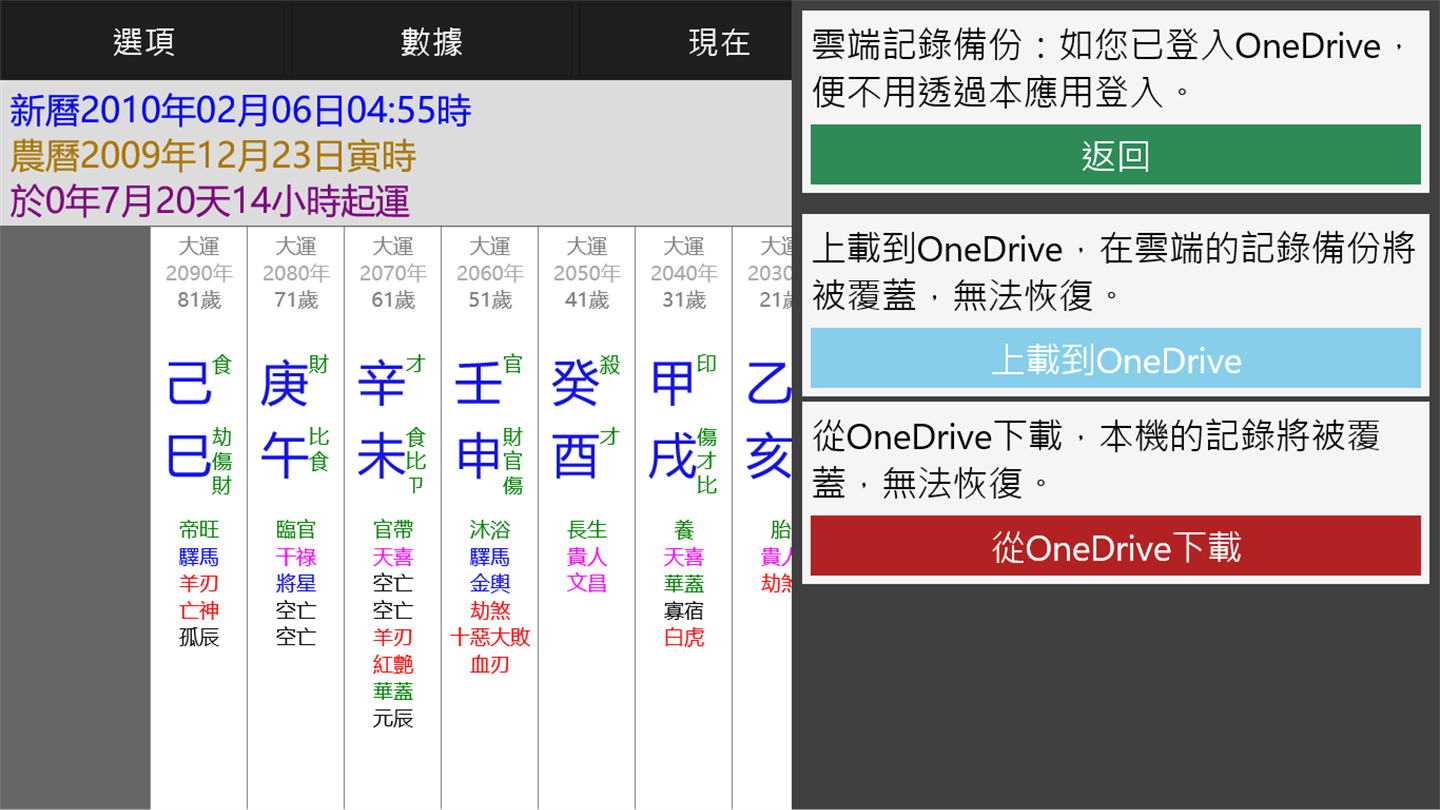Click the earthly branch 午
1440x810 pixels.
coord(284,458)
